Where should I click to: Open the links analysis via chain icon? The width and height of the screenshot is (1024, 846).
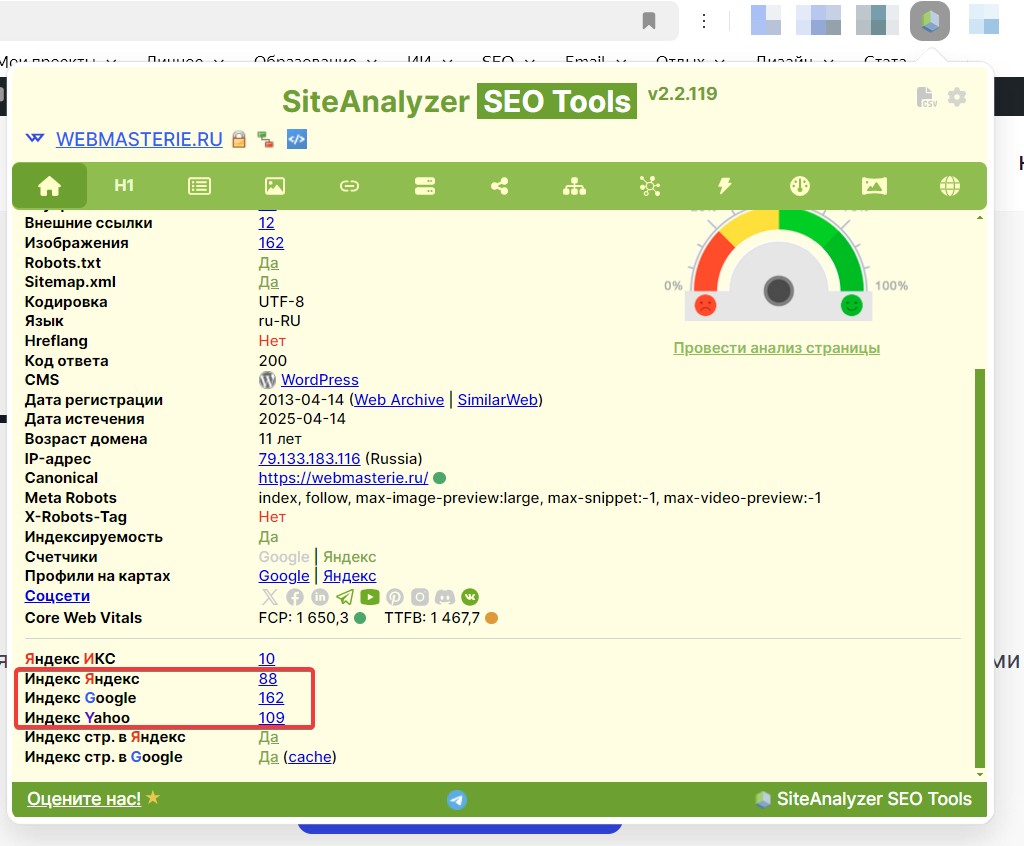(349, 186)
